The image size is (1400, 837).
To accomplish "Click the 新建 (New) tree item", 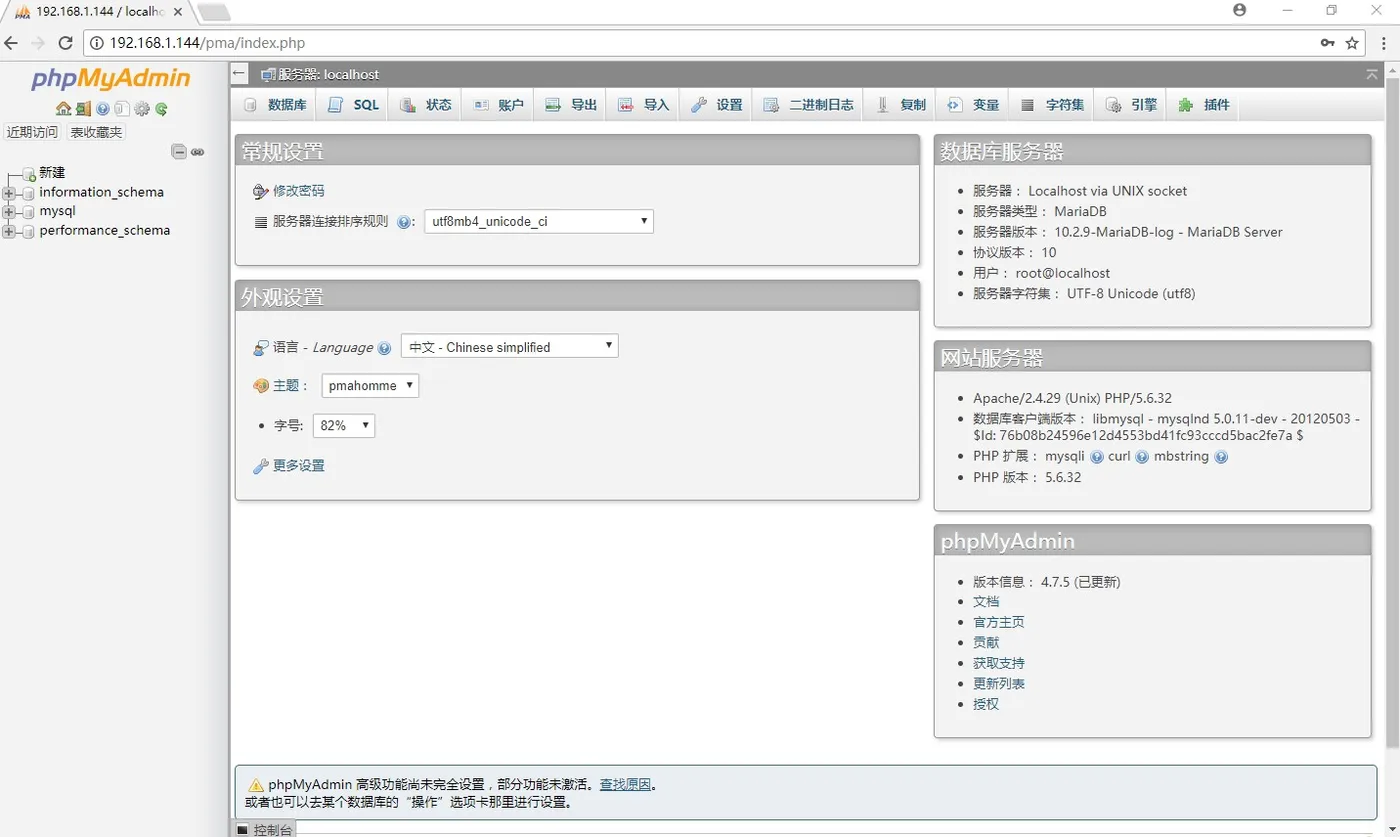I will (52, 173).
